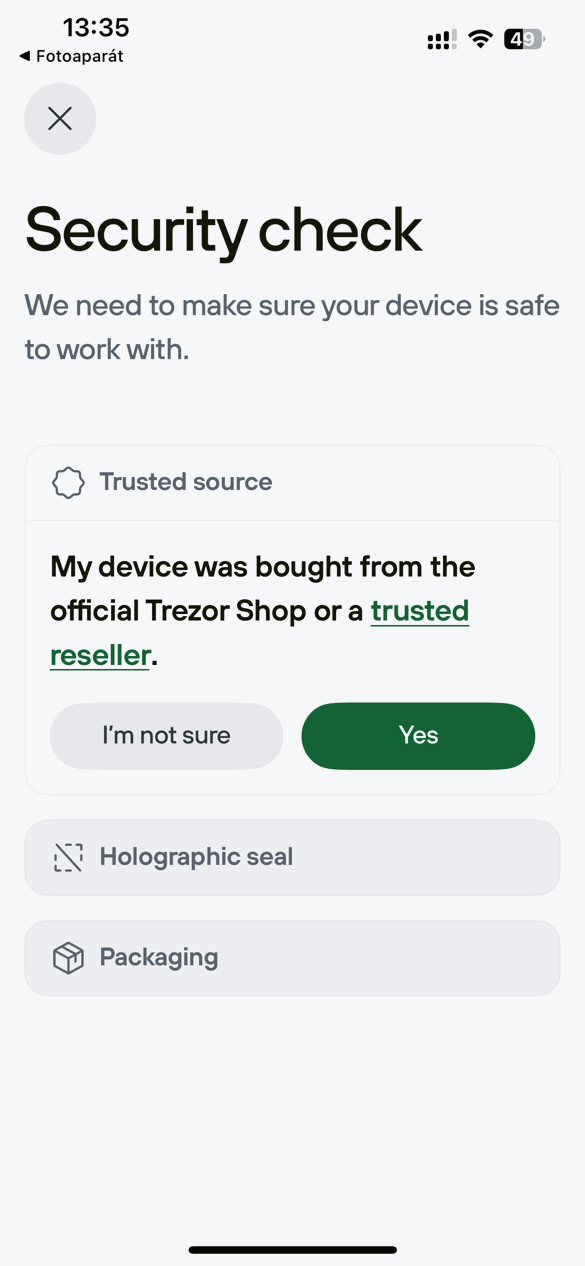Click the Trusted source badge icon

(68, 482)
